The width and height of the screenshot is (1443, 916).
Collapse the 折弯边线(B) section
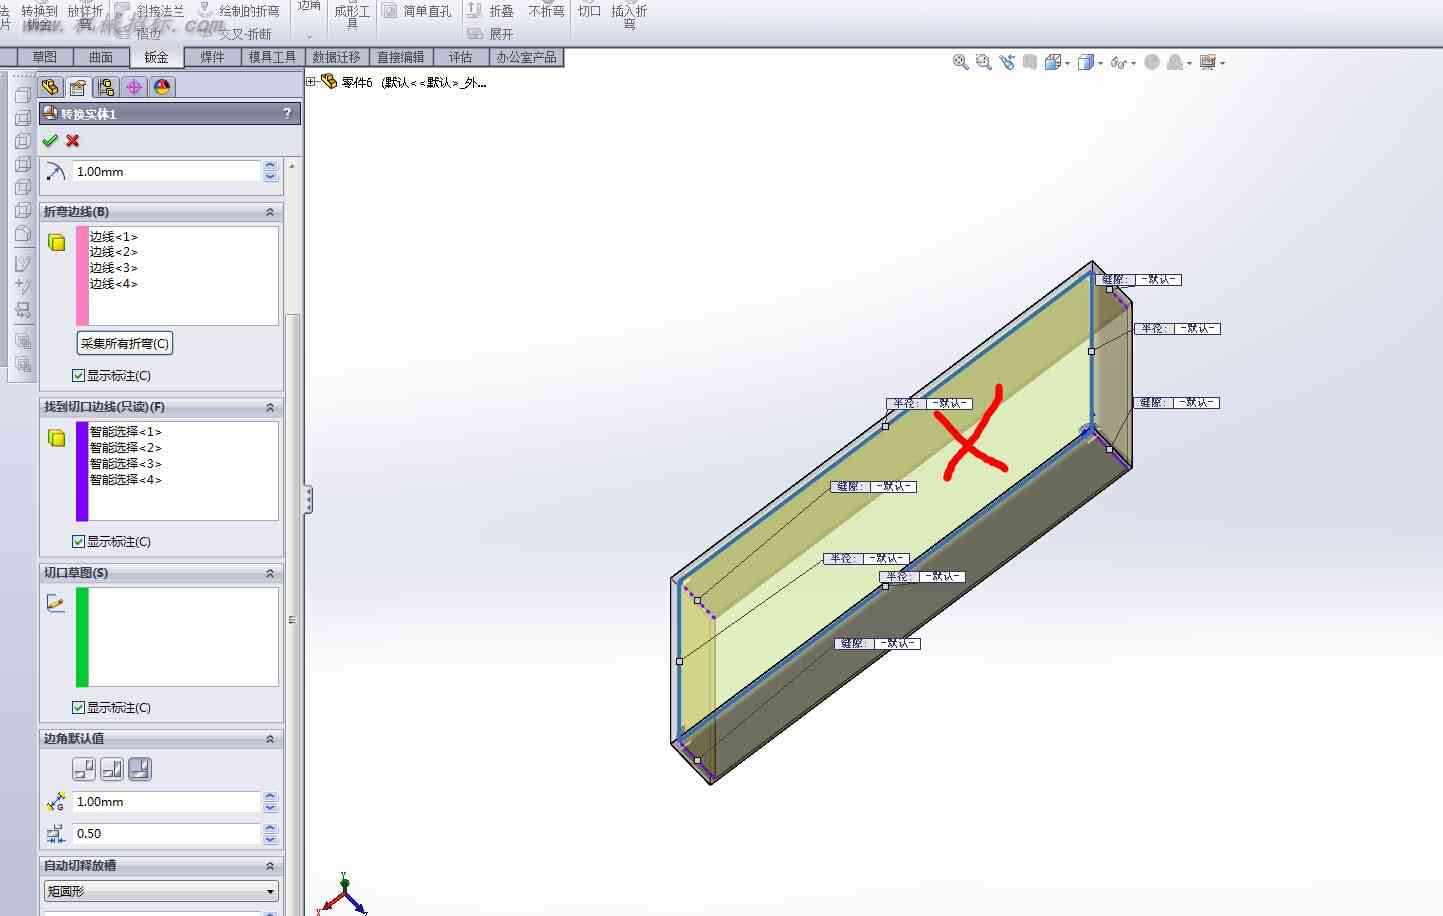pyautogui.click(x=270, y=212)
